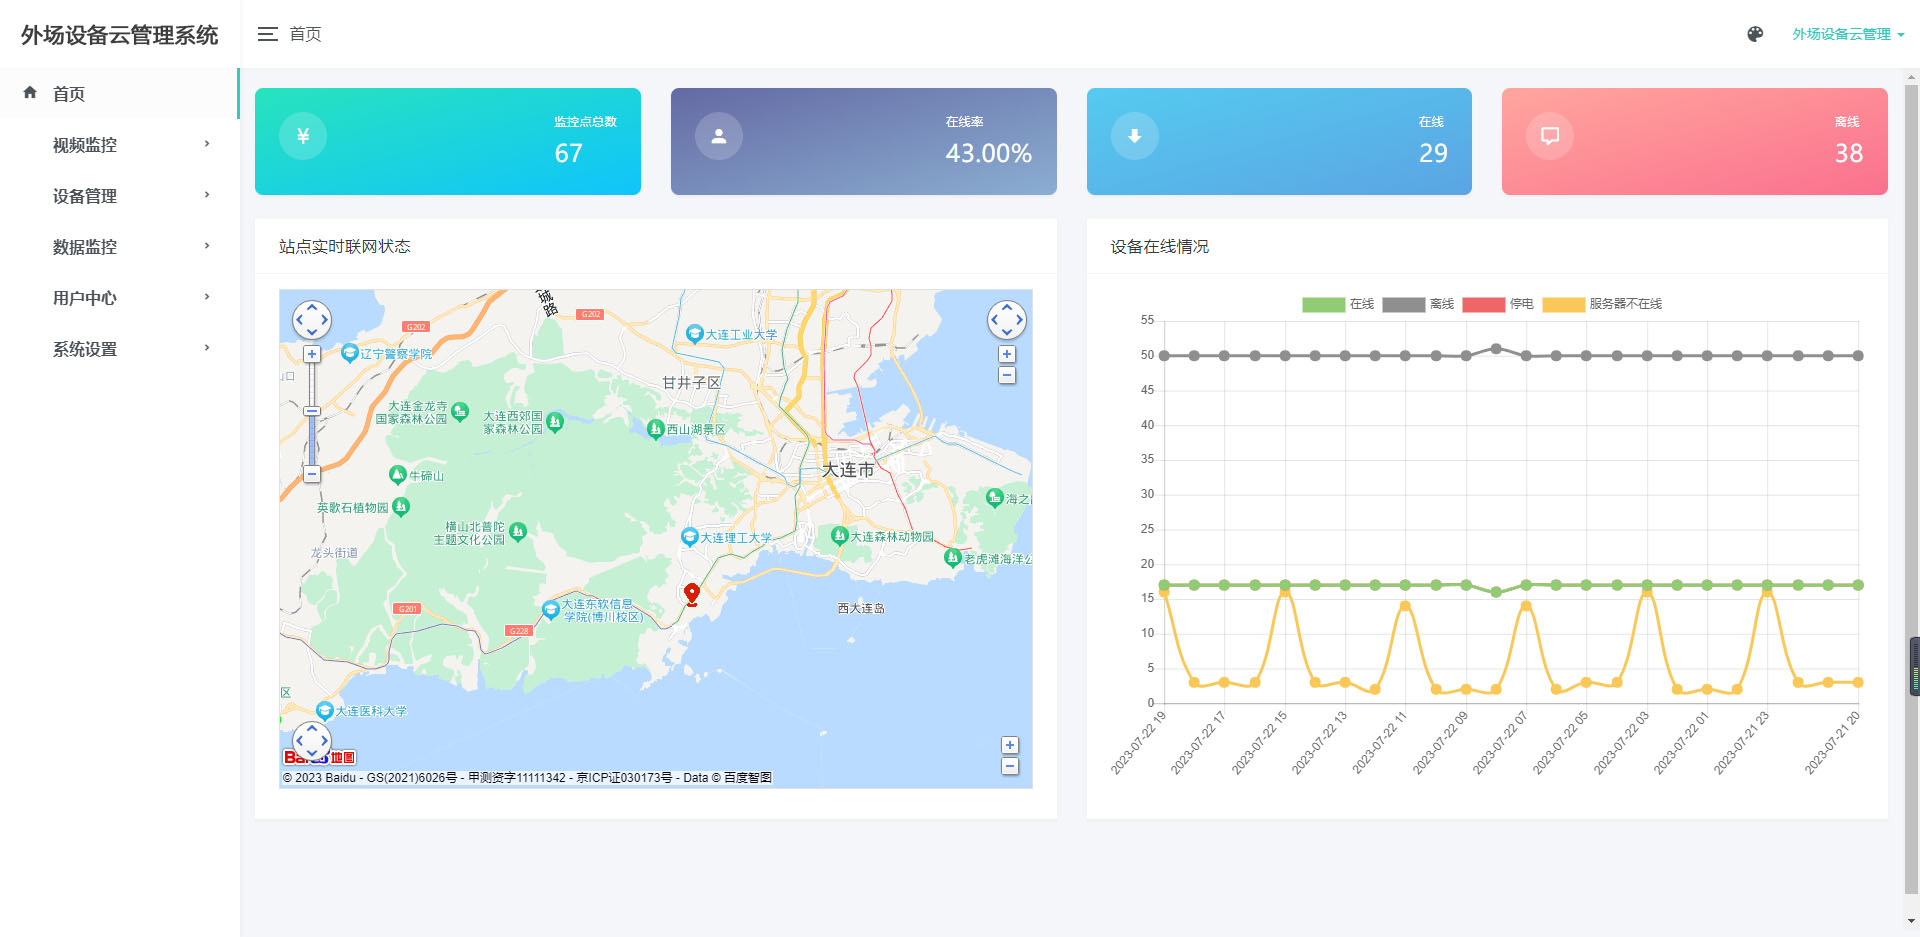Click the 离线 count 38

tap(1848, 153)
